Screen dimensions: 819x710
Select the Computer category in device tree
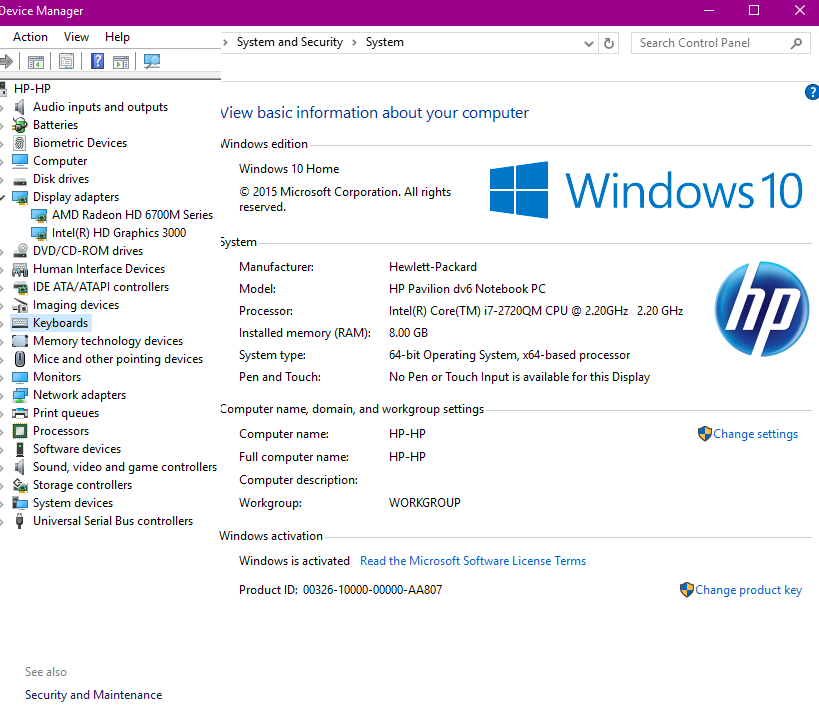[60, 161]
